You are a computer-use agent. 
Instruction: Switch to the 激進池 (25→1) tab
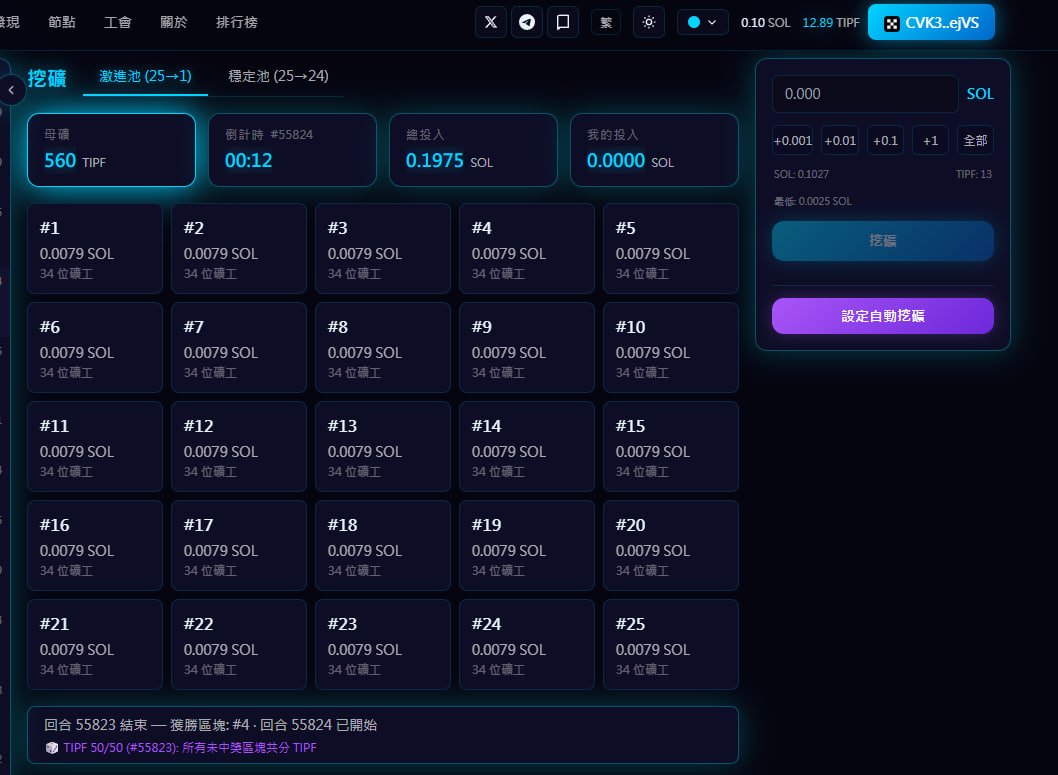[145, 76]
